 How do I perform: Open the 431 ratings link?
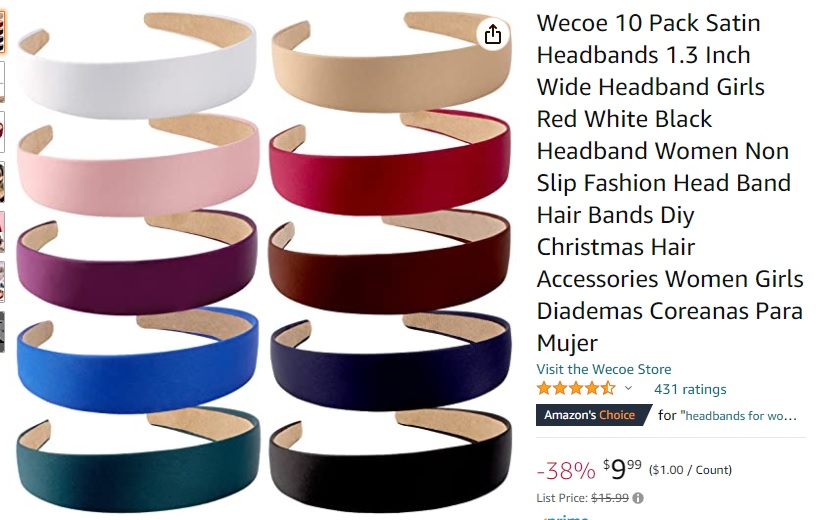click(x=690, y=389)
